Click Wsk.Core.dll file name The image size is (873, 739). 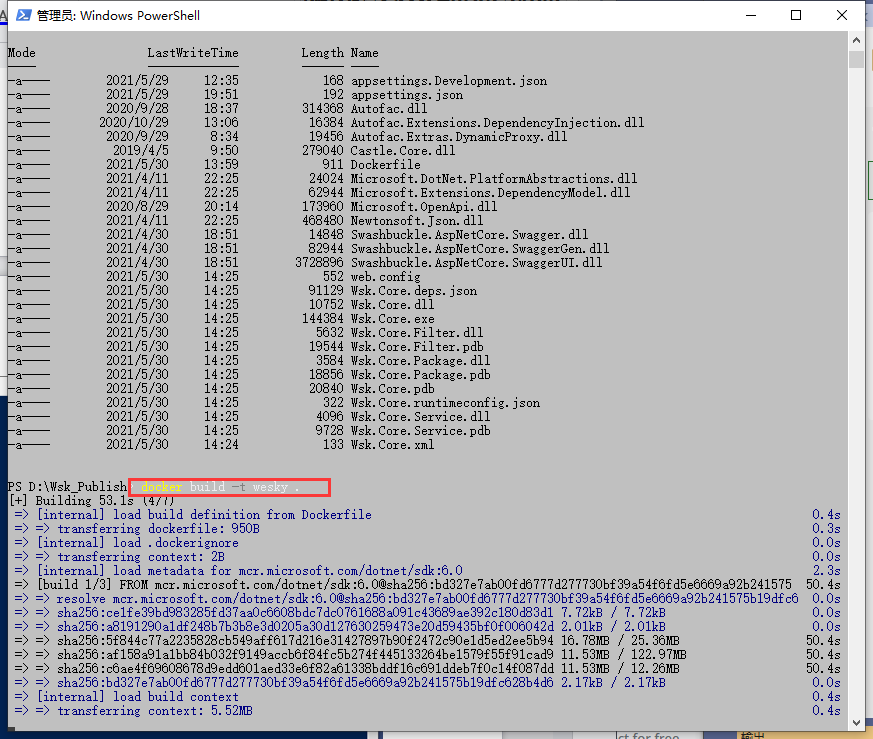point(393,305)
